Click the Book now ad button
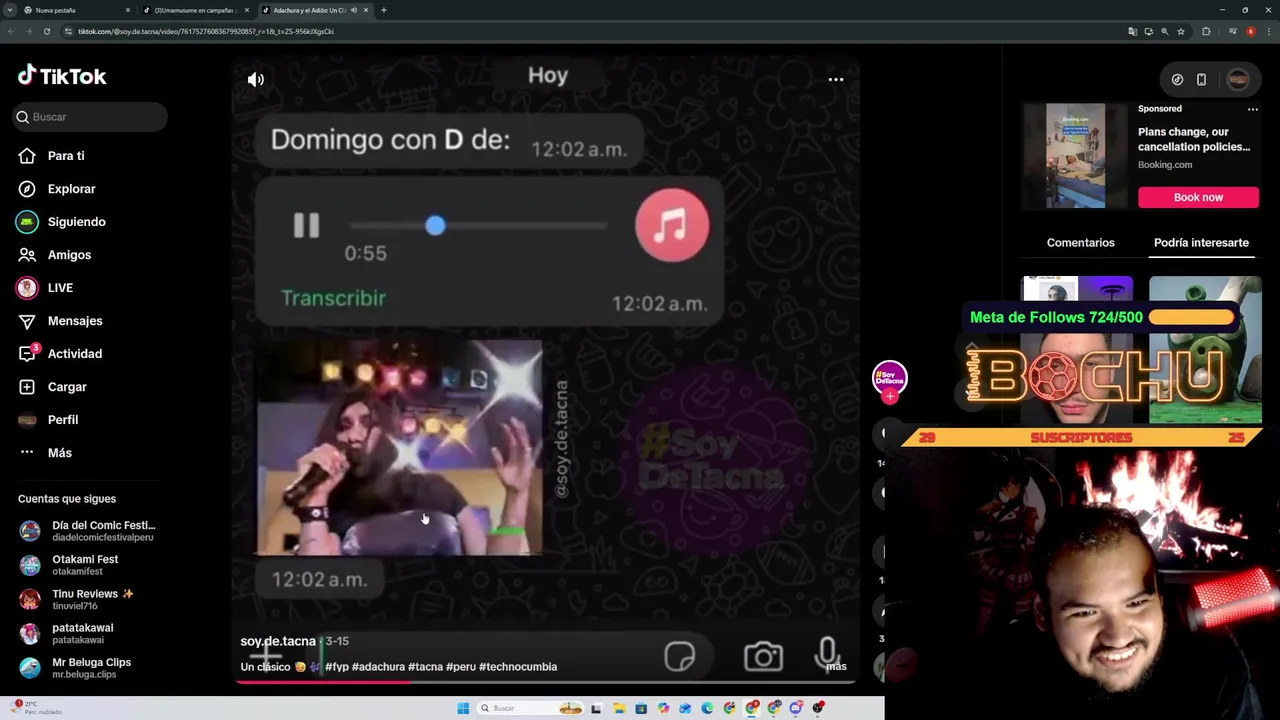The height and width of the screenshot is (720, 1280). tap(1198, 197)
